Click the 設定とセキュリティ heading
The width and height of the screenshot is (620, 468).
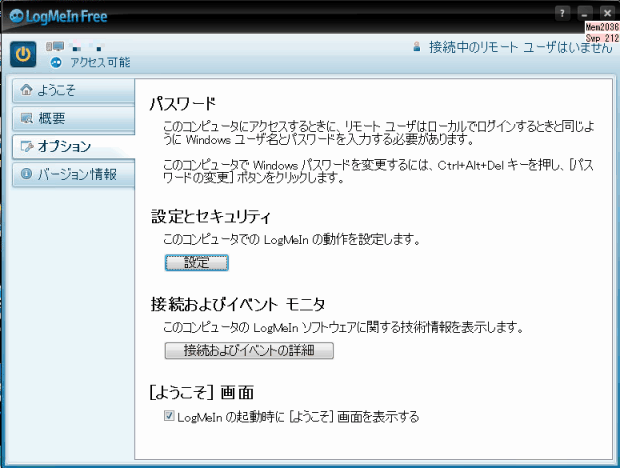tap(211, 217)
